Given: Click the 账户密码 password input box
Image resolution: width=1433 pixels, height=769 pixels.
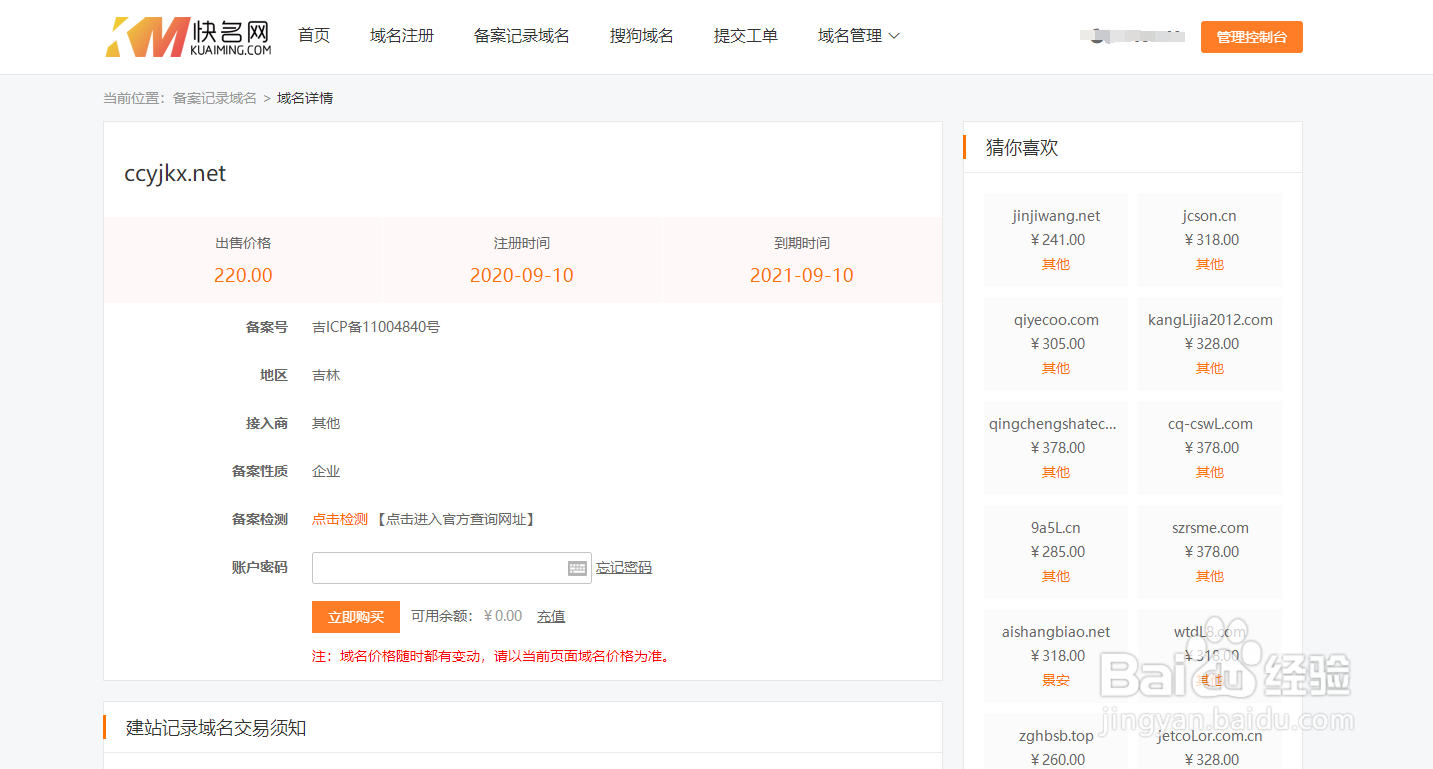Looking at the screenshot, I should [440, 567].
